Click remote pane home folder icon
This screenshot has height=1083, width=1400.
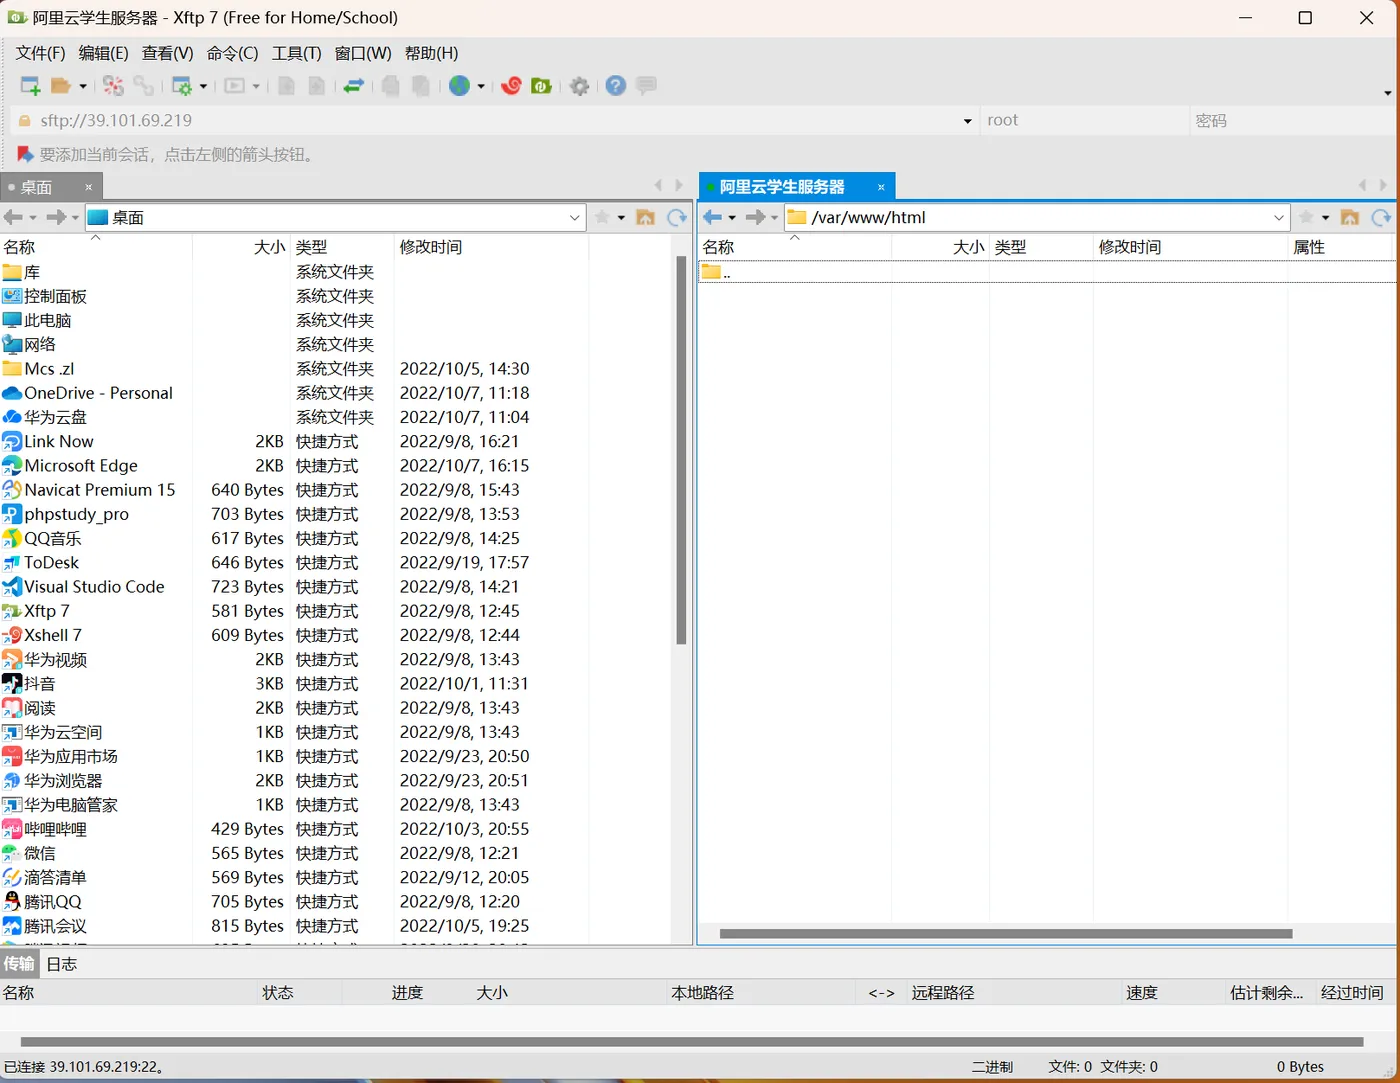point(1349,217)
